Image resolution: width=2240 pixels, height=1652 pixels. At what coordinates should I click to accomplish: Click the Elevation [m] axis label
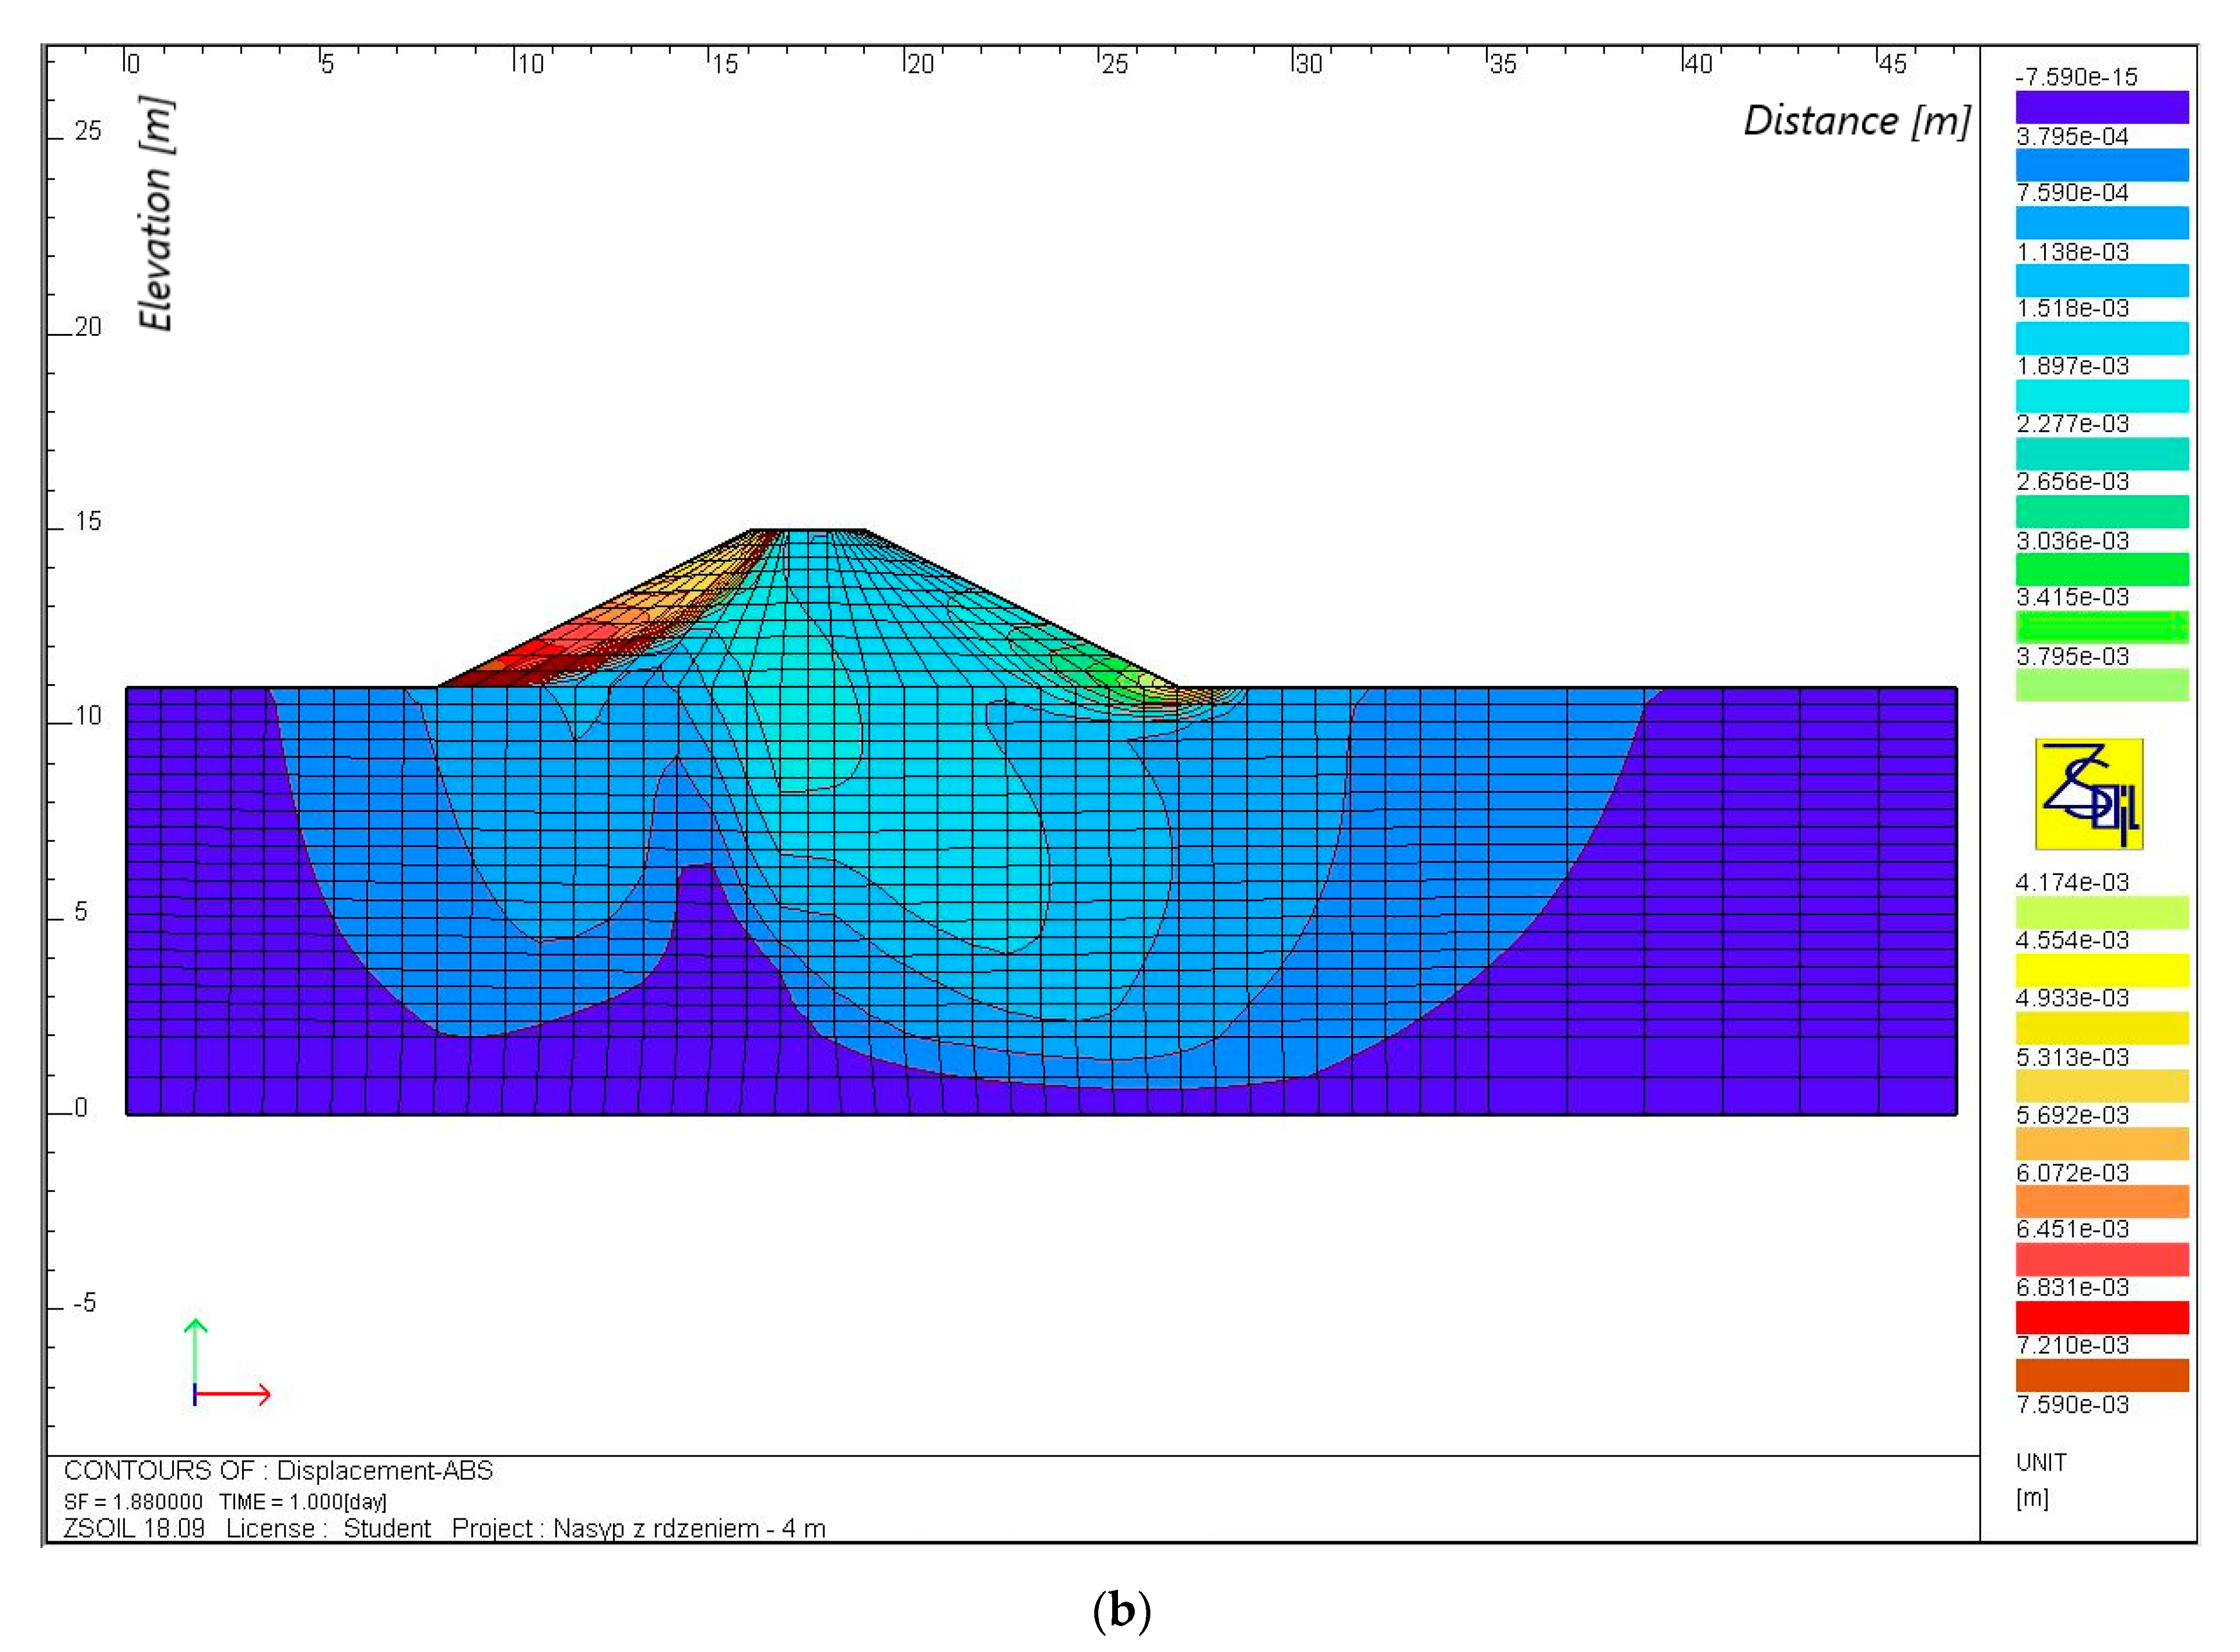(156, 213)
